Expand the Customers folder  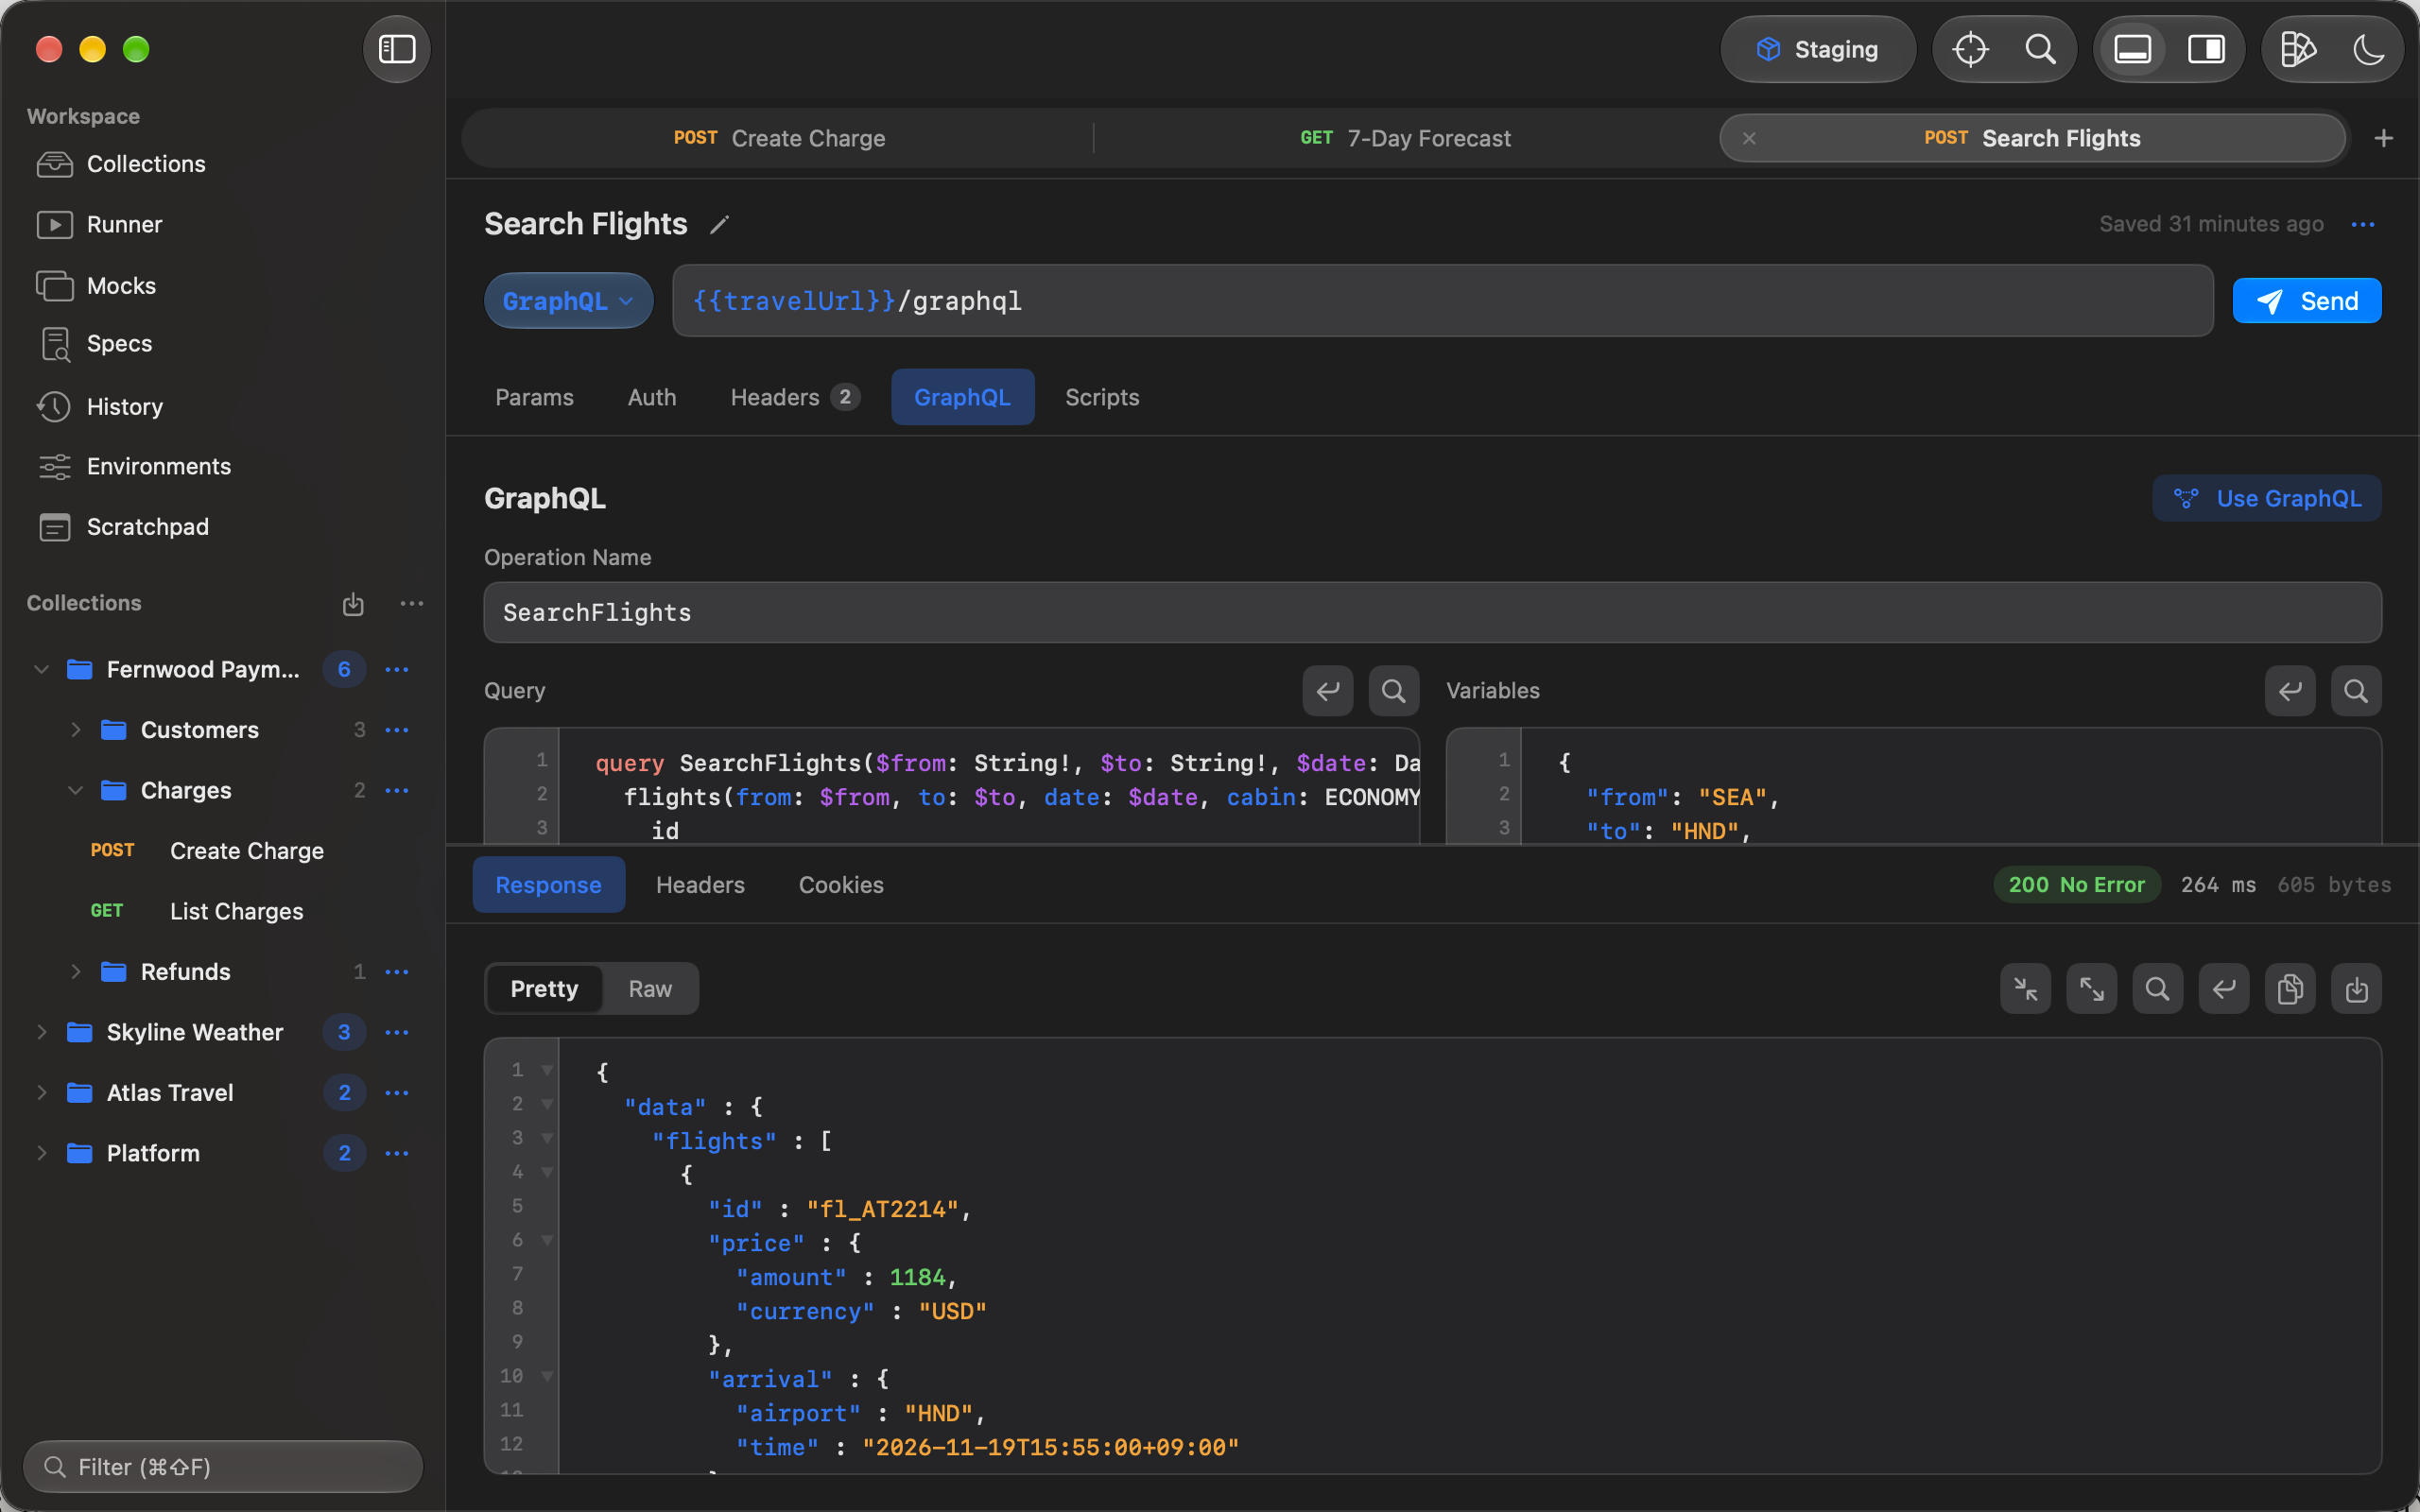(75, 730)
